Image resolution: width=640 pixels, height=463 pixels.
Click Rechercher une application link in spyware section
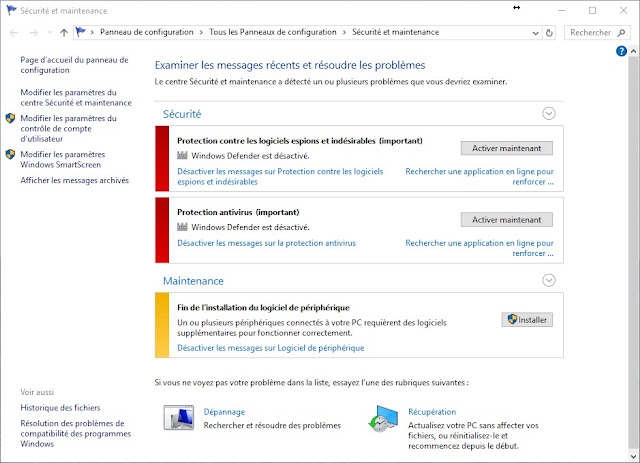[x=479, y=176]
